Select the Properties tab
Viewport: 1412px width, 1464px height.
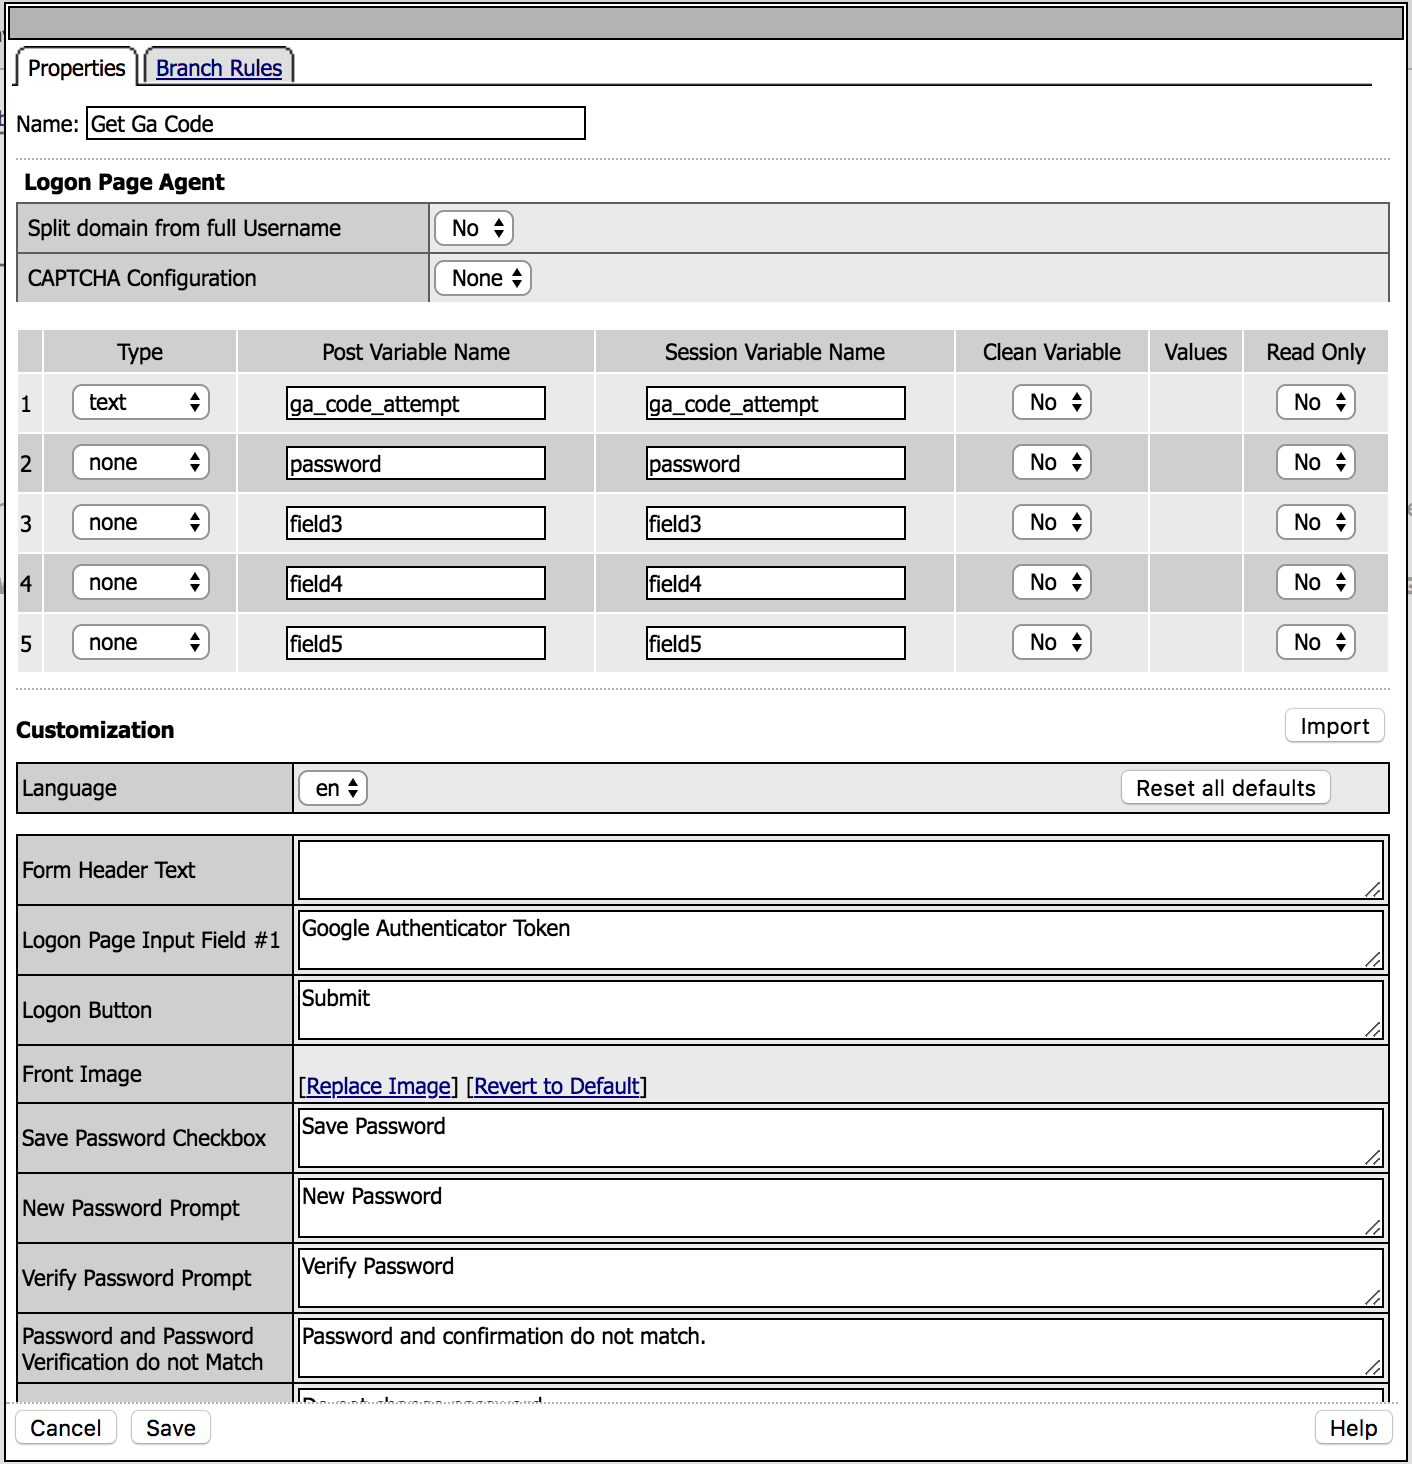(77, 68)
